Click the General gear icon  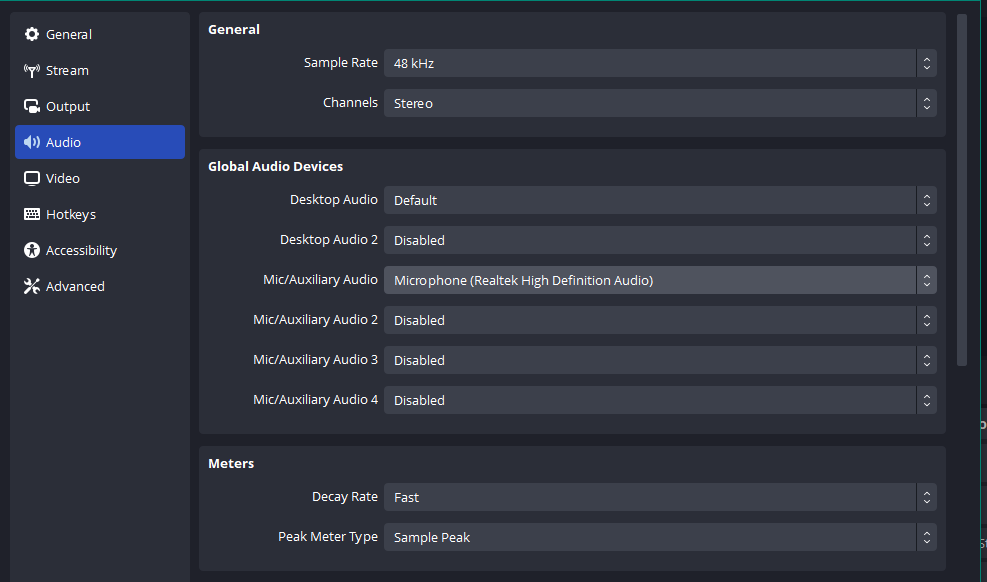[x=31, y=34]
